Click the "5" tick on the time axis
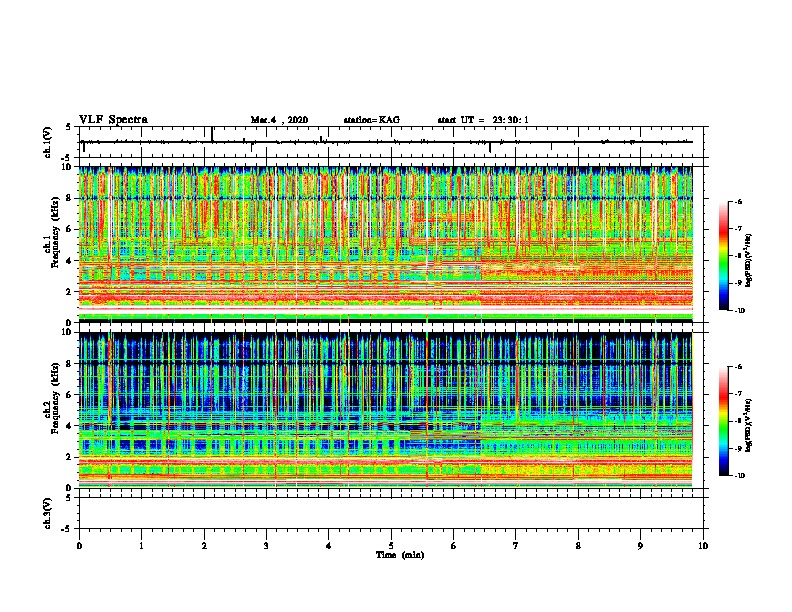 click(x=391, y=546)
